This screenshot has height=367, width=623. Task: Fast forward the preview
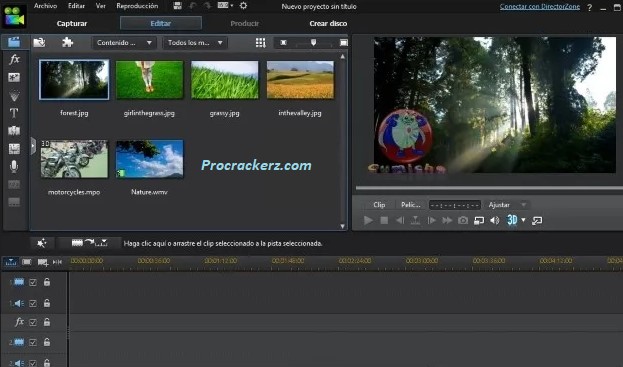447,220
